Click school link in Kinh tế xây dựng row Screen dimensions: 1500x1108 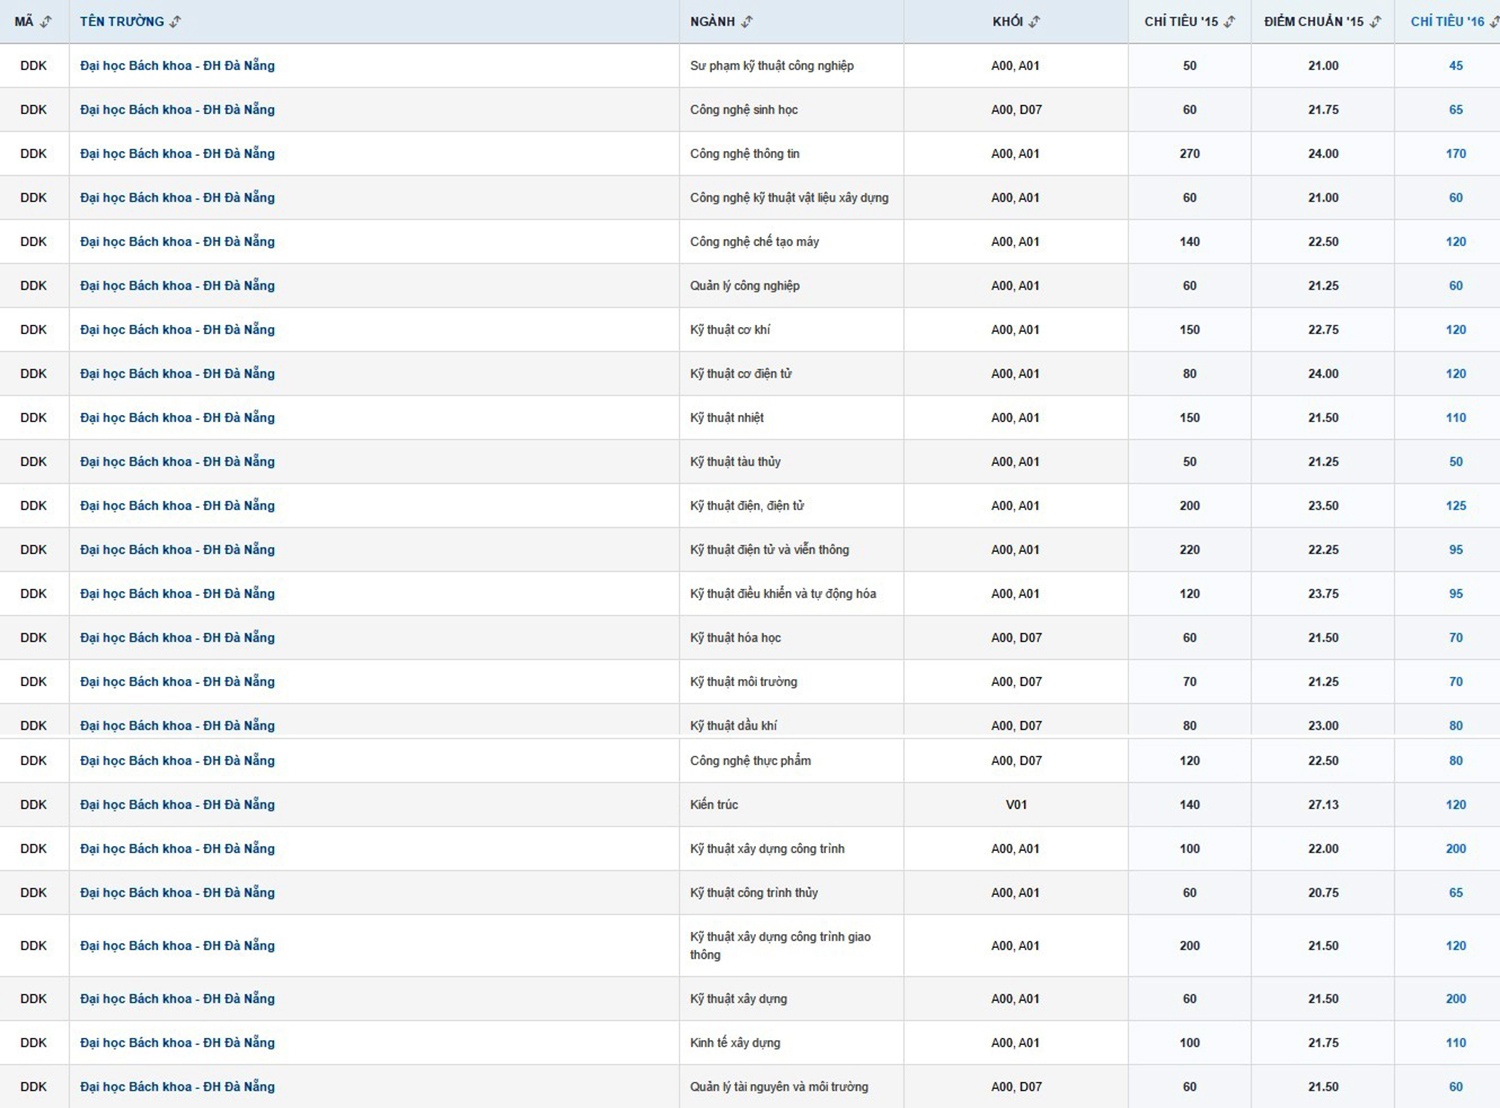(x=177, y=1043)
